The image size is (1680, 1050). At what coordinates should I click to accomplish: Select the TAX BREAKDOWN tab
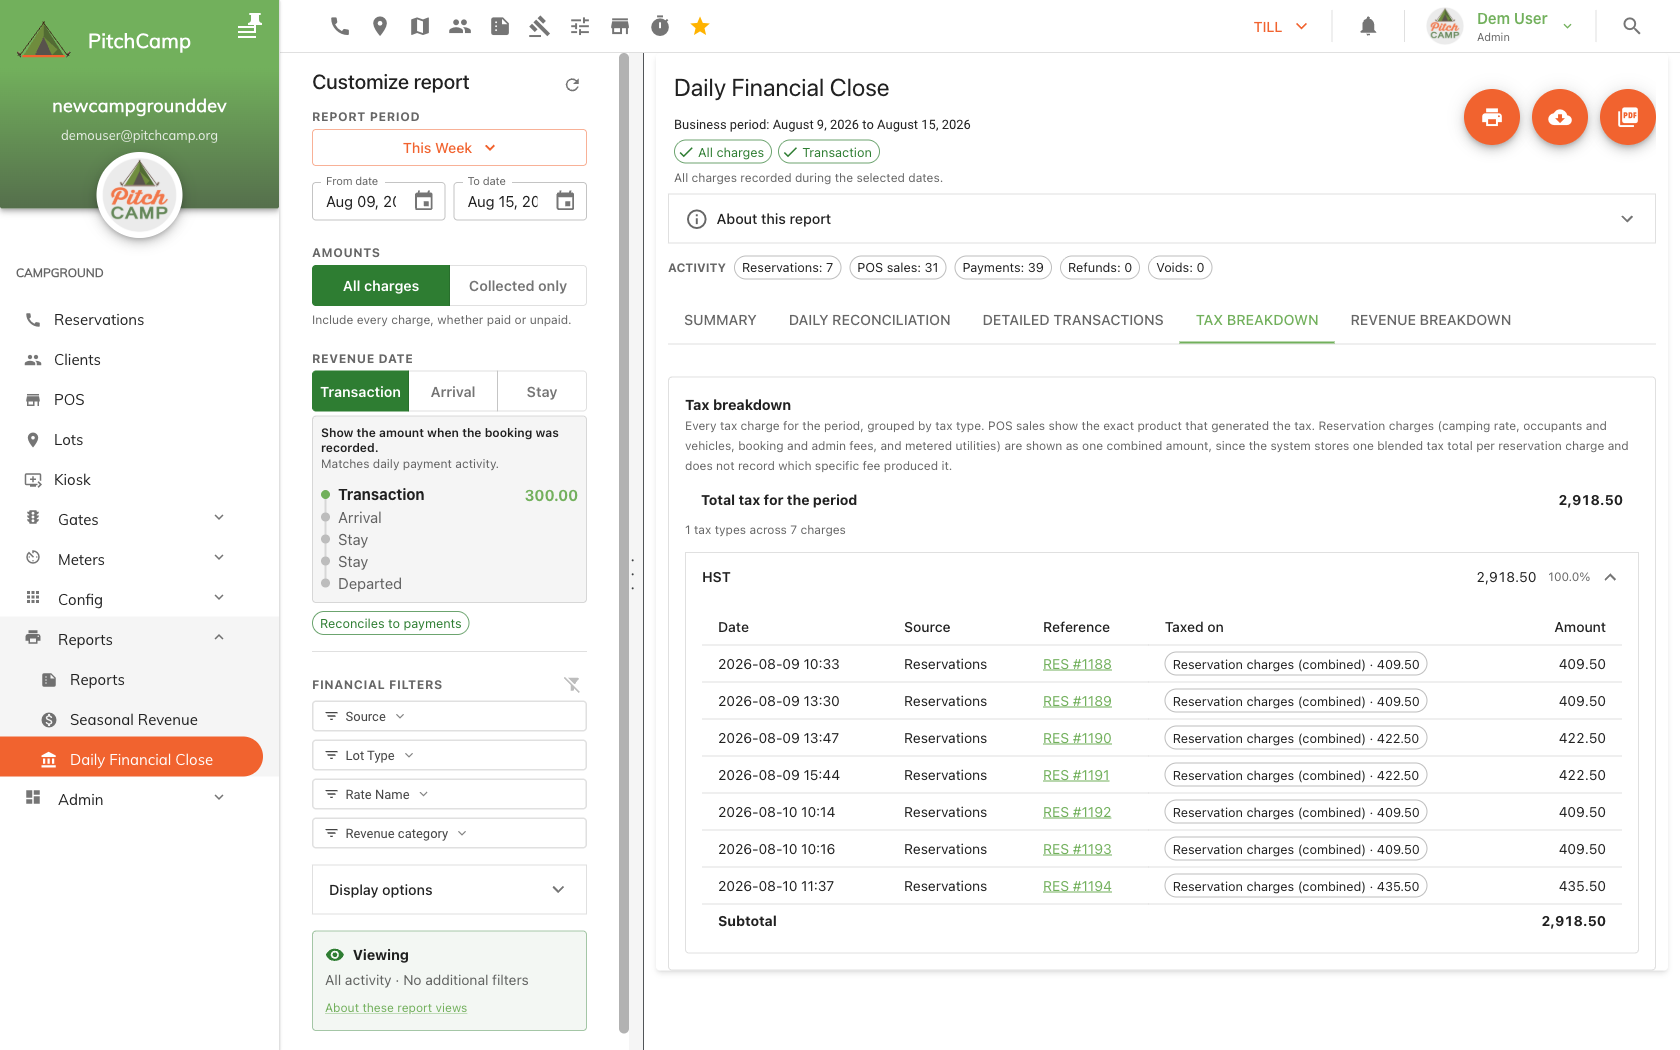coord(1257,320)
